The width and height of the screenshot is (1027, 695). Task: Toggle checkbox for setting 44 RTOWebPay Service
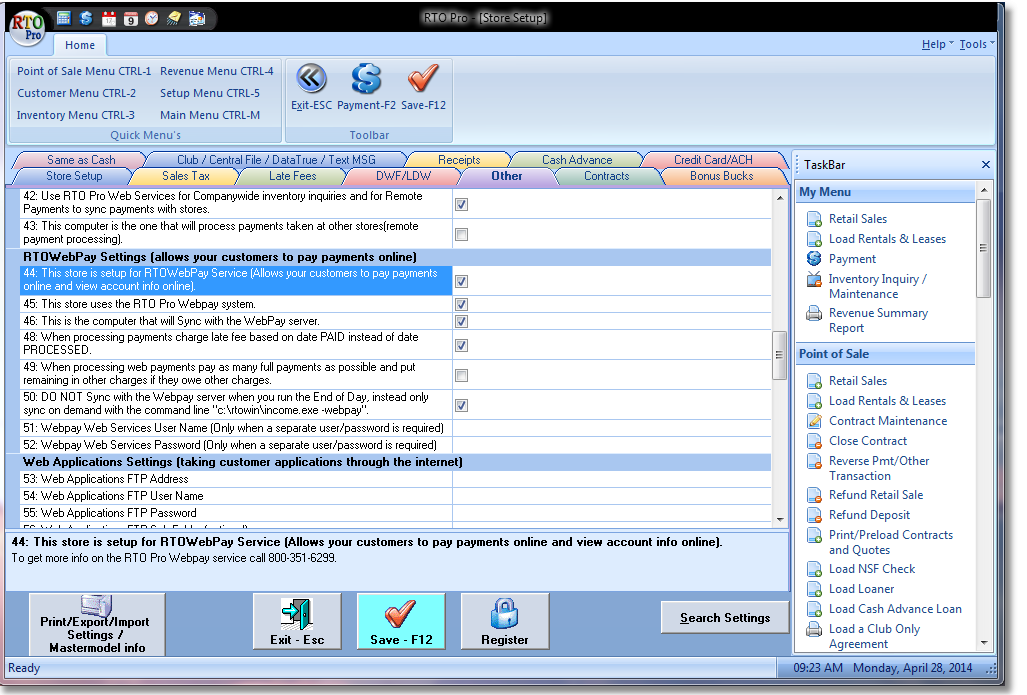tap(461, 282)
